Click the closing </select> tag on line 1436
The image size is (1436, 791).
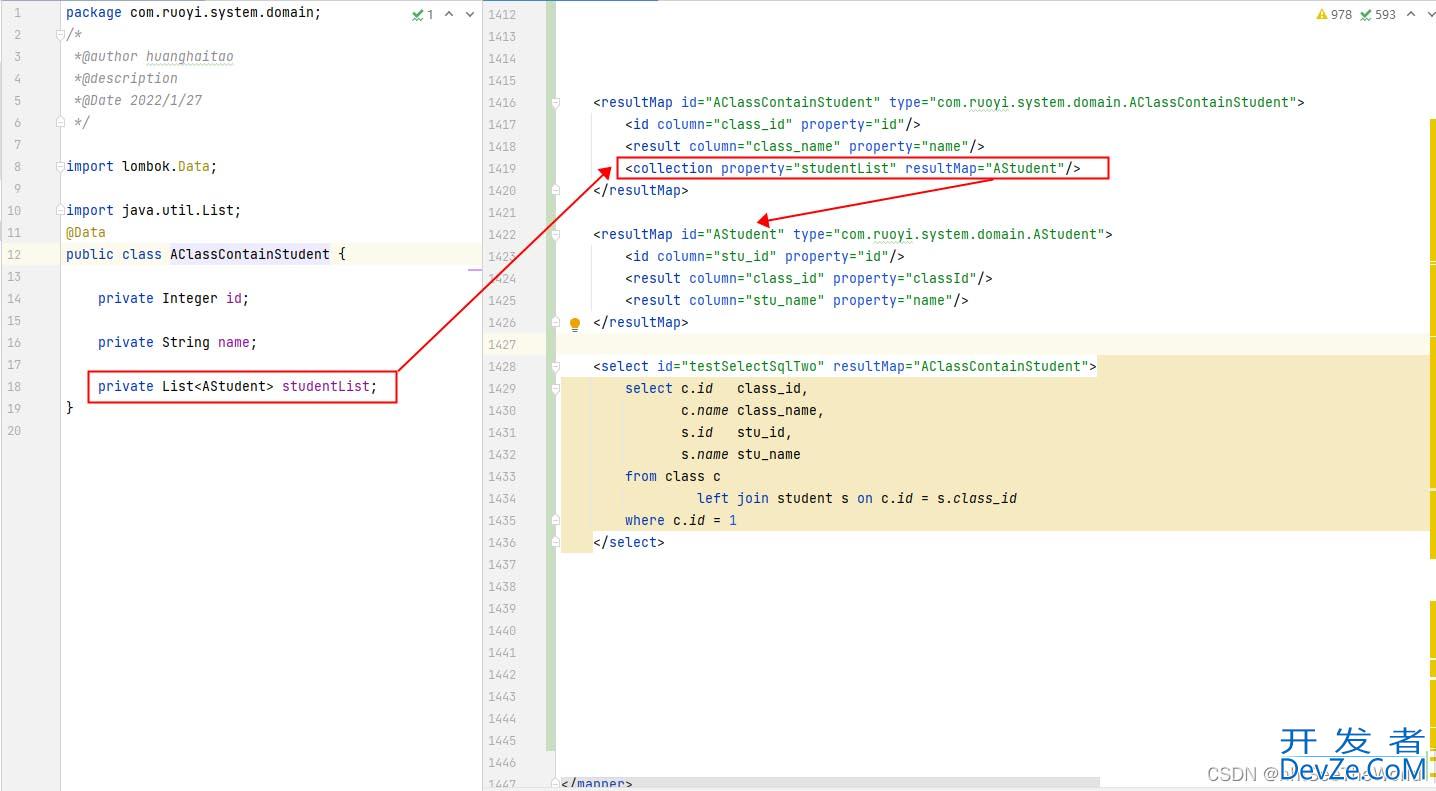coord(629,542)
